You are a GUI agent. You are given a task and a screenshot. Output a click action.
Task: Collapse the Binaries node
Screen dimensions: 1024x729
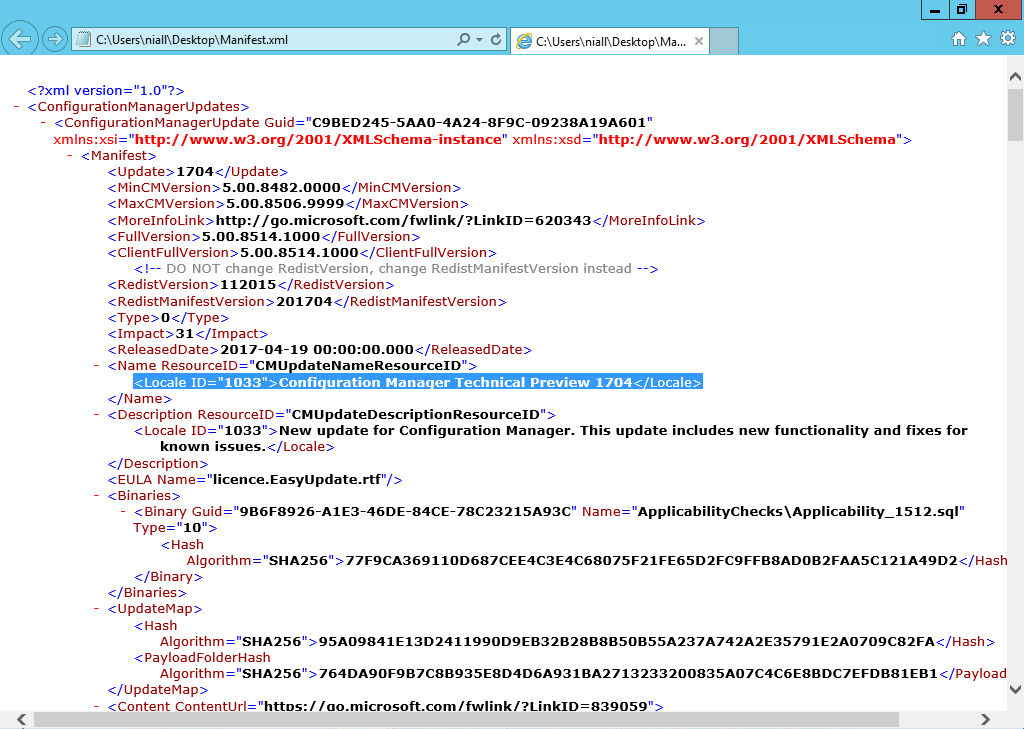click(x=97, y=496)
